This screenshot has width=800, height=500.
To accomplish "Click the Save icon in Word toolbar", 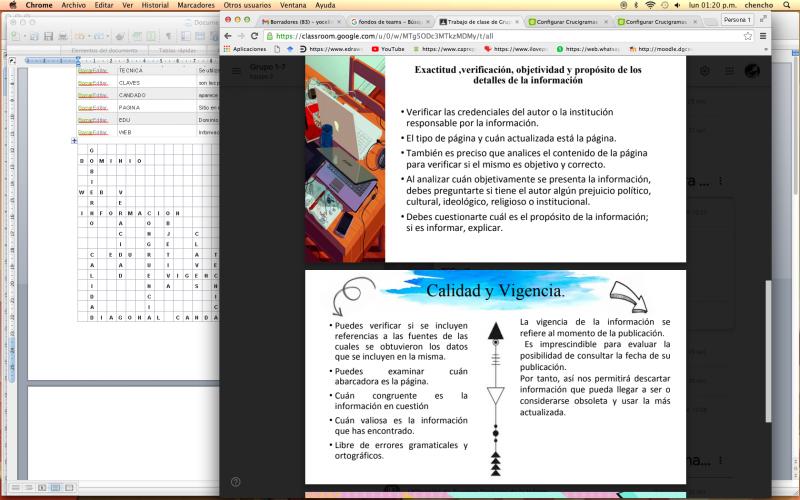I will [x=48, y=36].
